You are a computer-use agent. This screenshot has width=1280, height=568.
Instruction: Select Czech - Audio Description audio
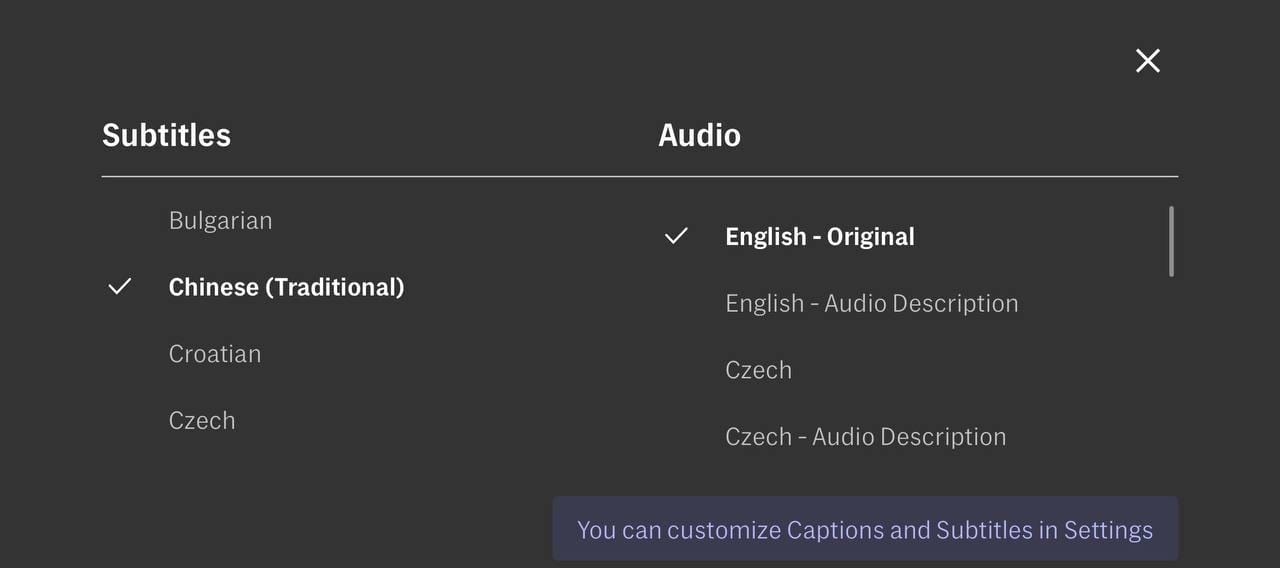point(865,437)
